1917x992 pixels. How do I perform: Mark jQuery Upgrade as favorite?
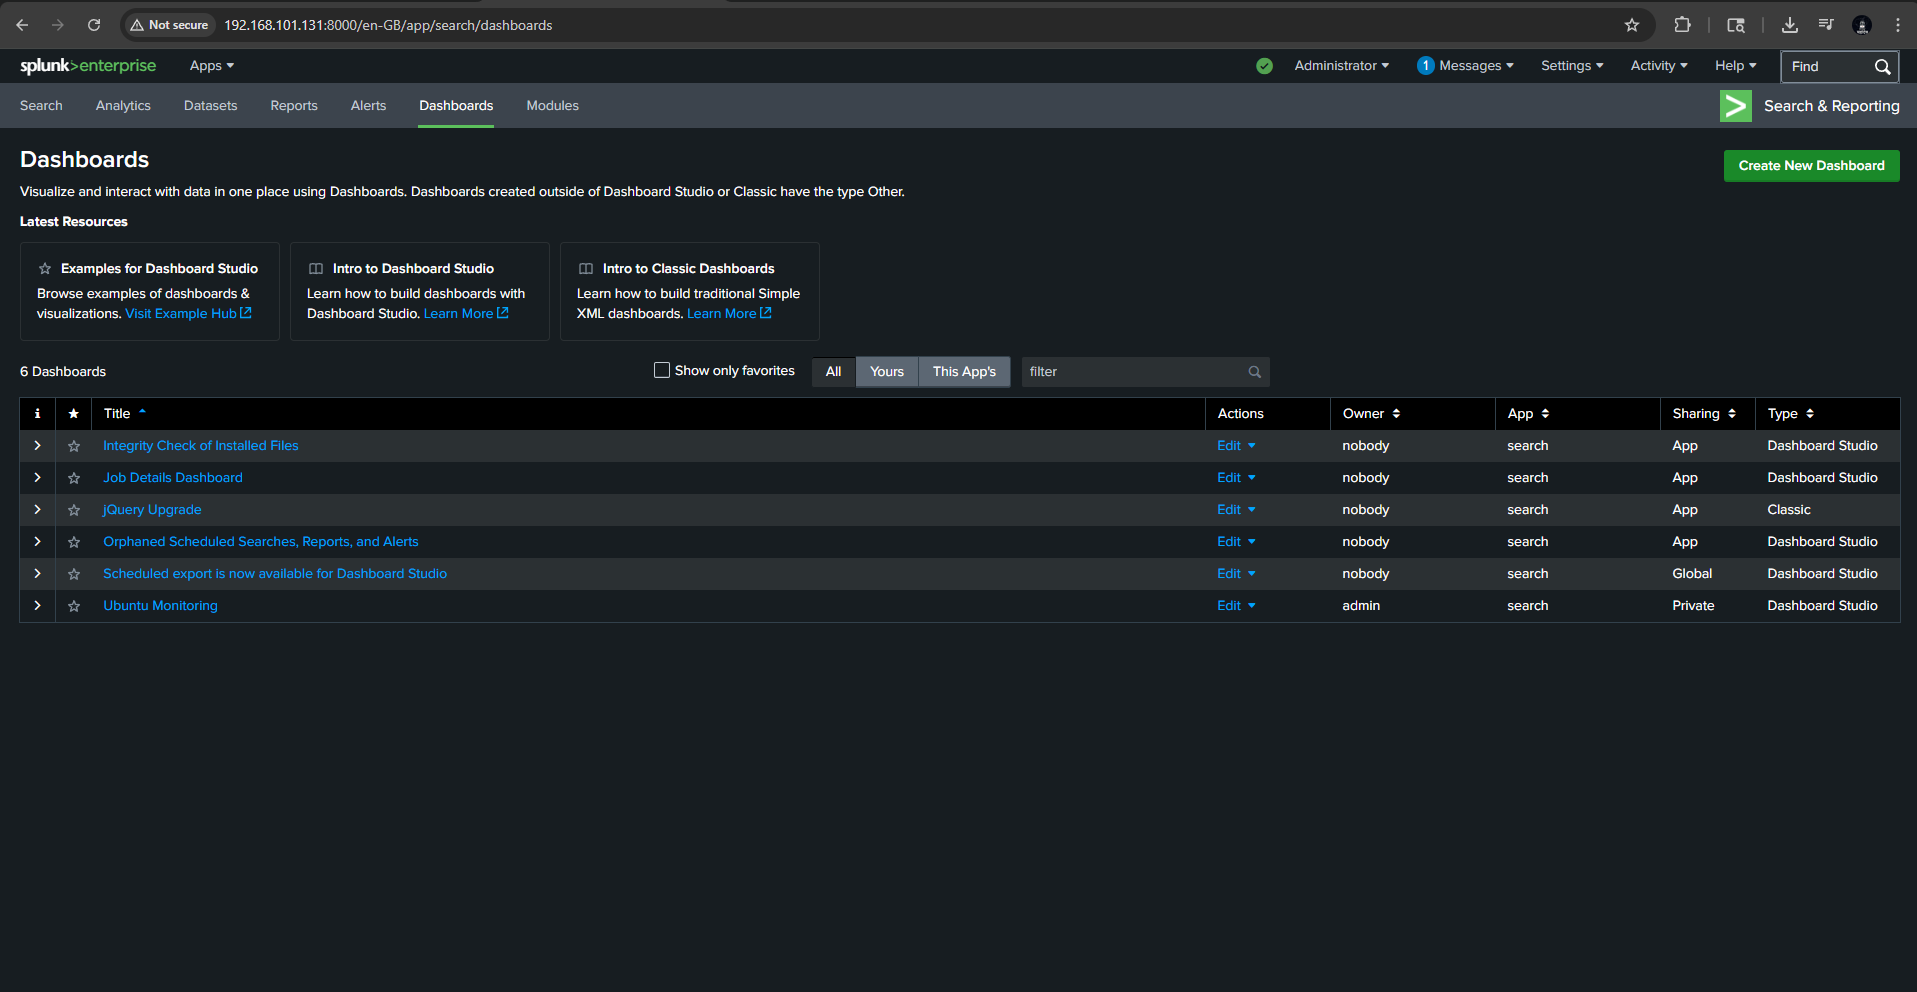pos(74,510)
